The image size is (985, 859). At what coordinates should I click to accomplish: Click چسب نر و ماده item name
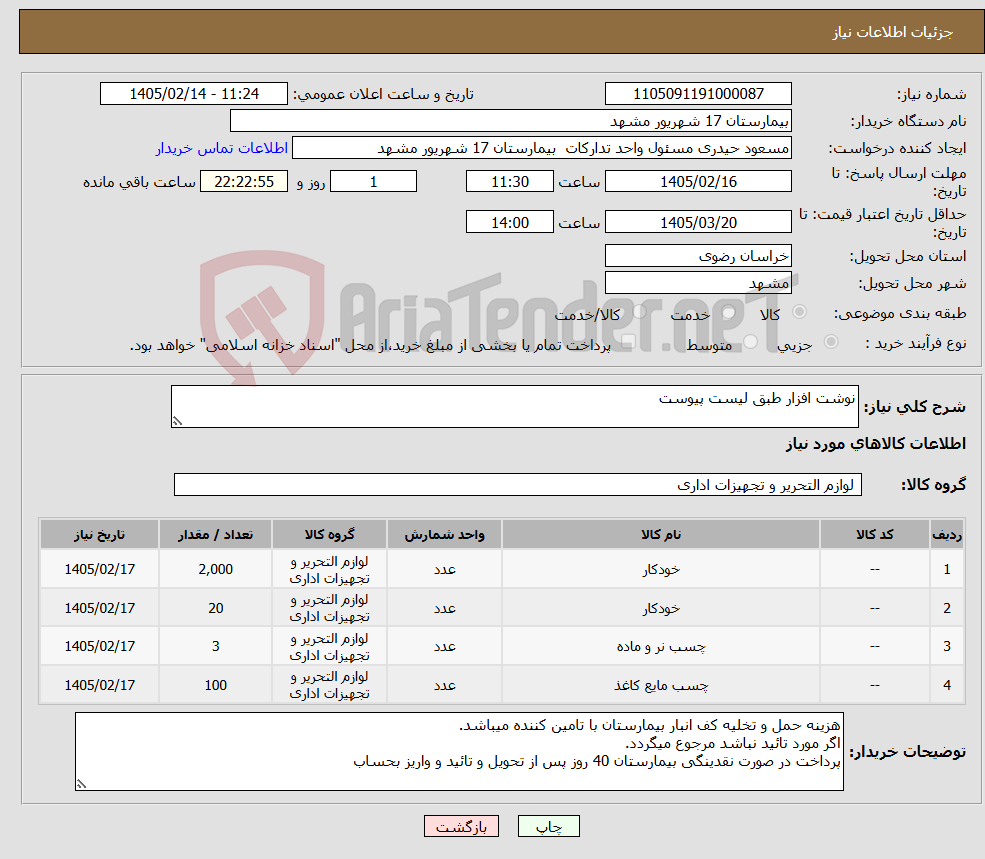661,647
